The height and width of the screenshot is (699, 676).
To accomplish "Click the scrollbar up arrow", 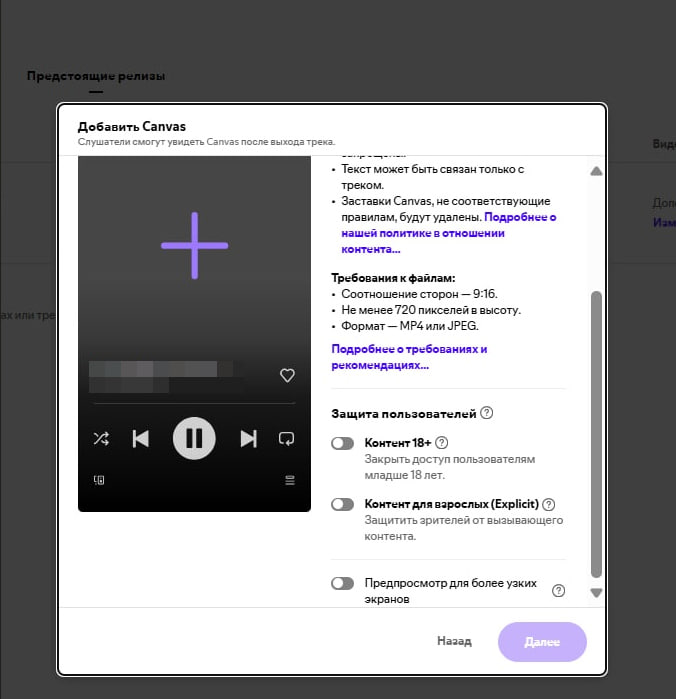I will point(596,171).
